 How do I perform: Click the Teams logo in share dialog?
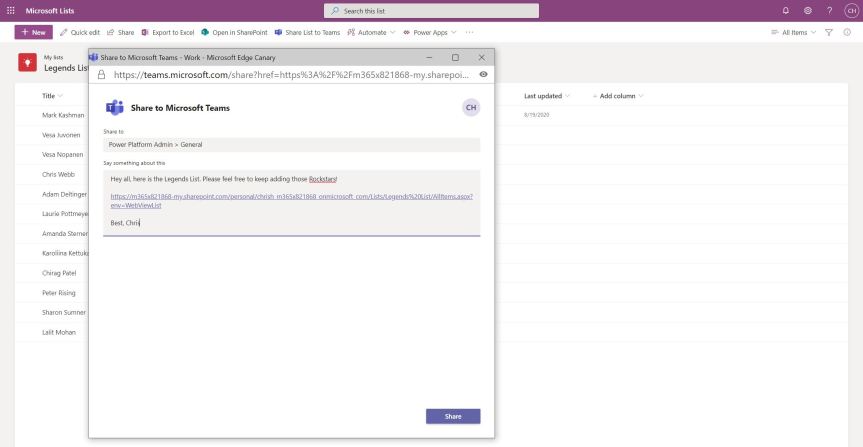(x=114, y=108)
